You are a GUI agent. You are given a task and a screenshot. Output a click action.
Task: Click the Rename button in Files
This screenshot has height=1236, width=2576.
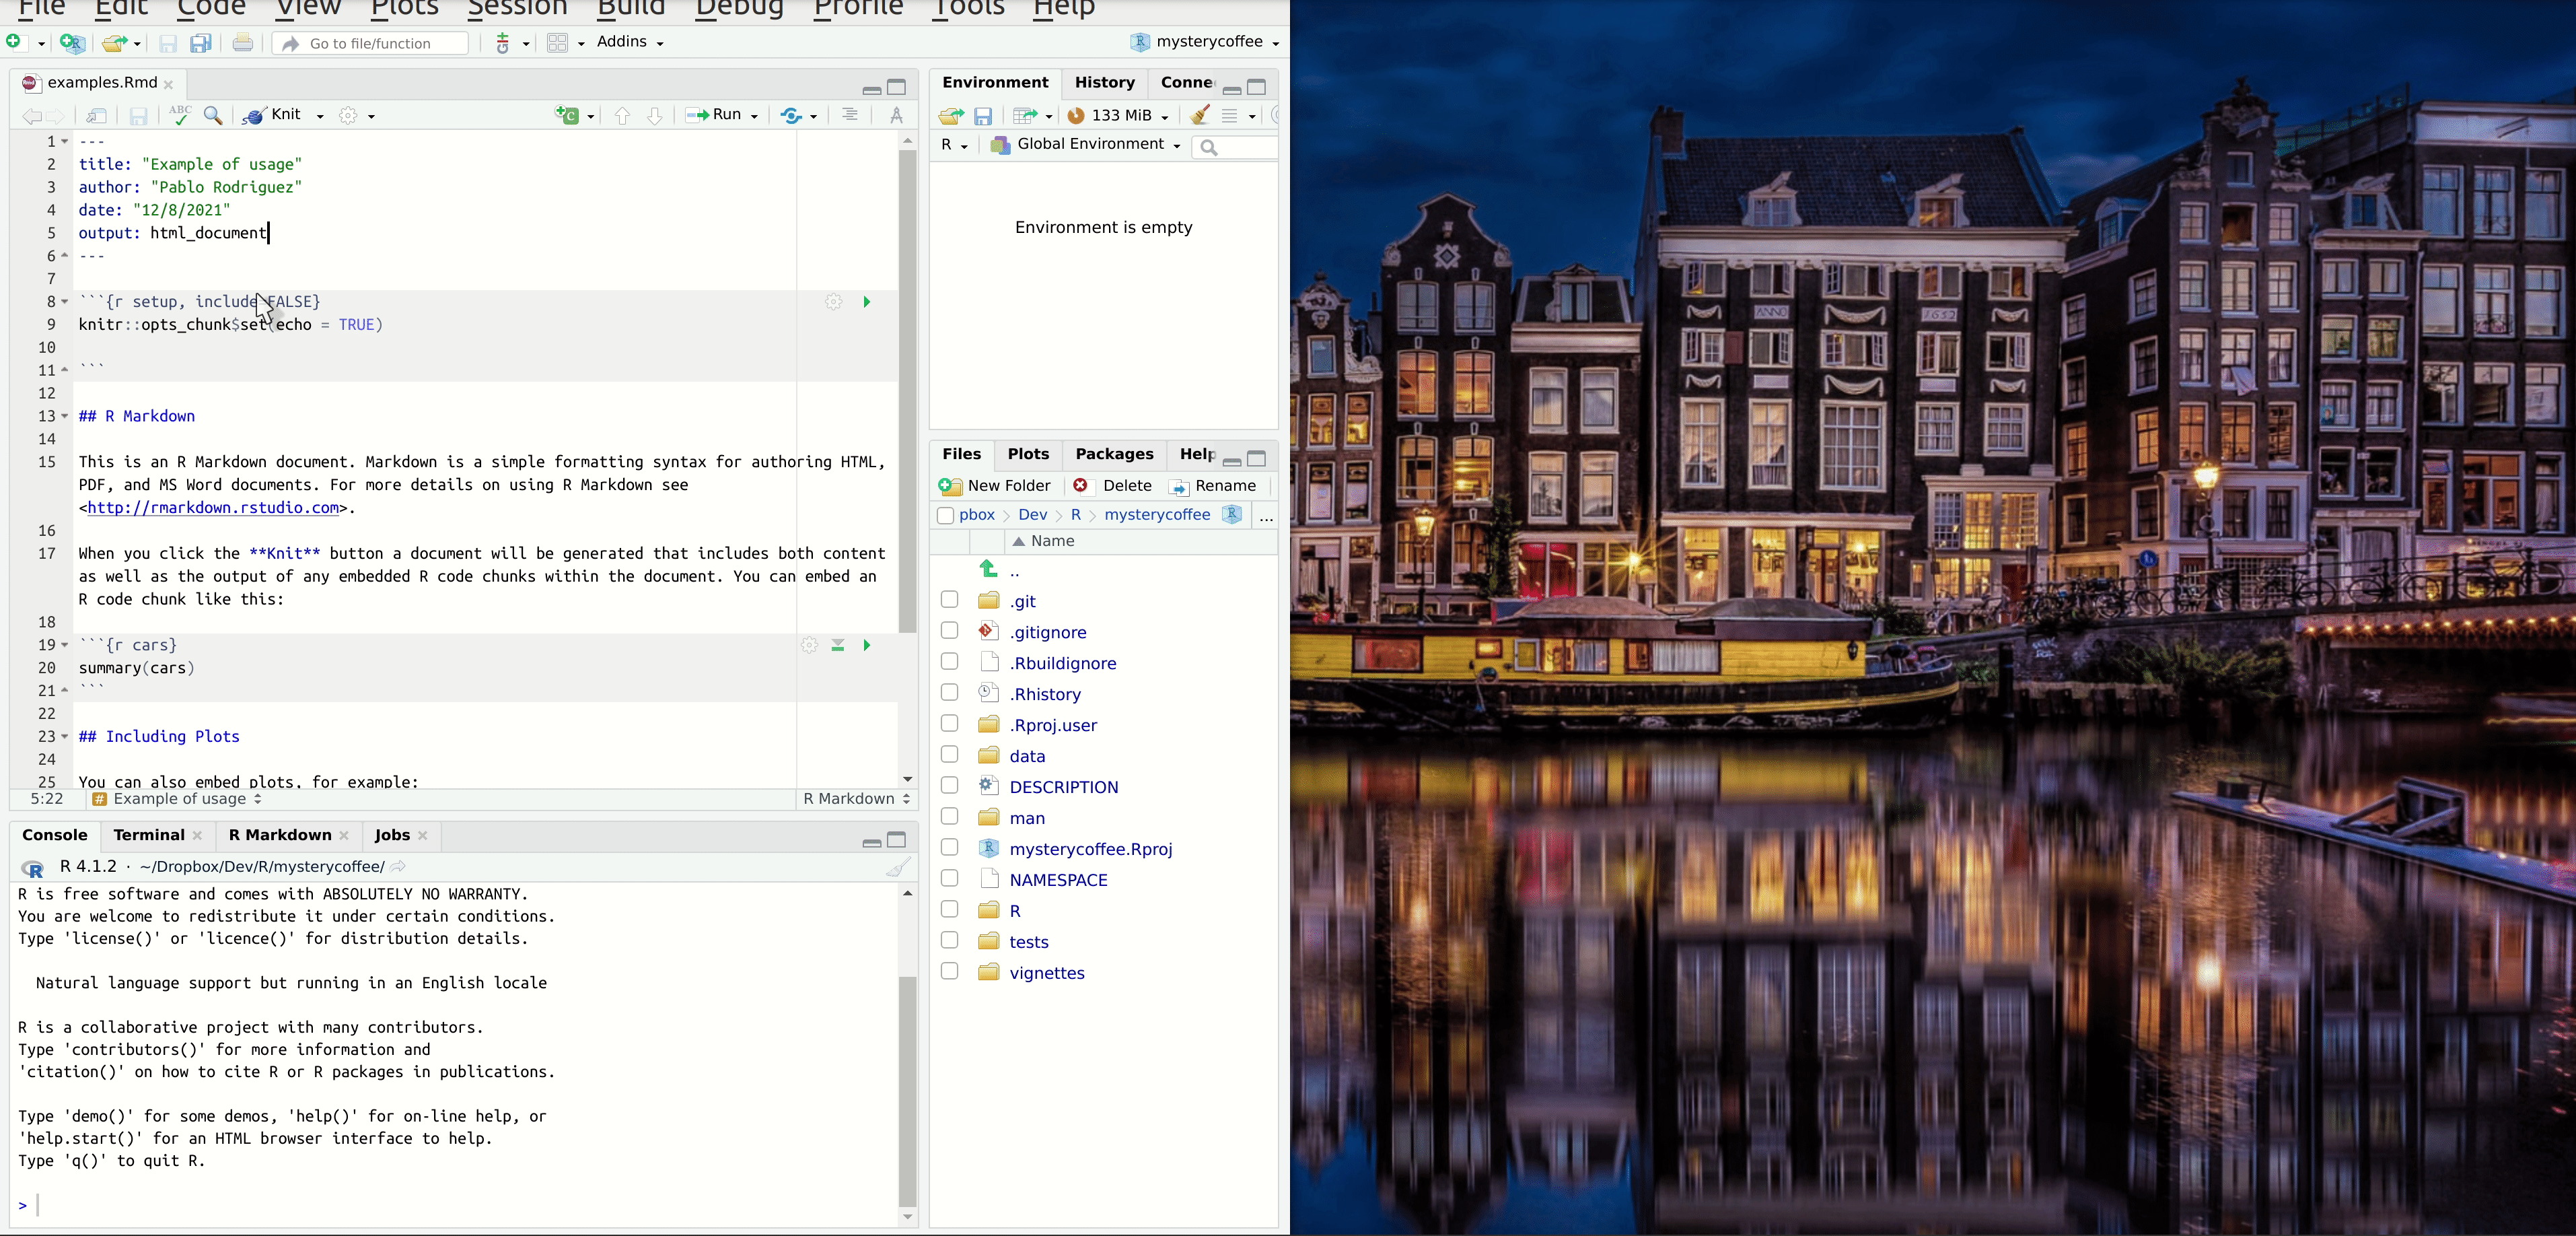(x=1213, y=486)
